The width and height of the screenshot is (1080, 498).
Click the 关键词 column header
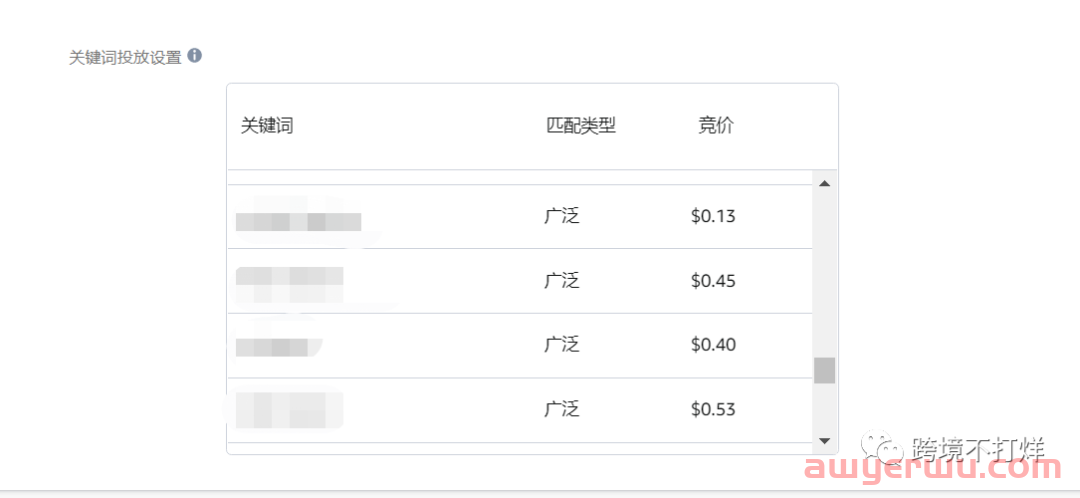[267, 126]
